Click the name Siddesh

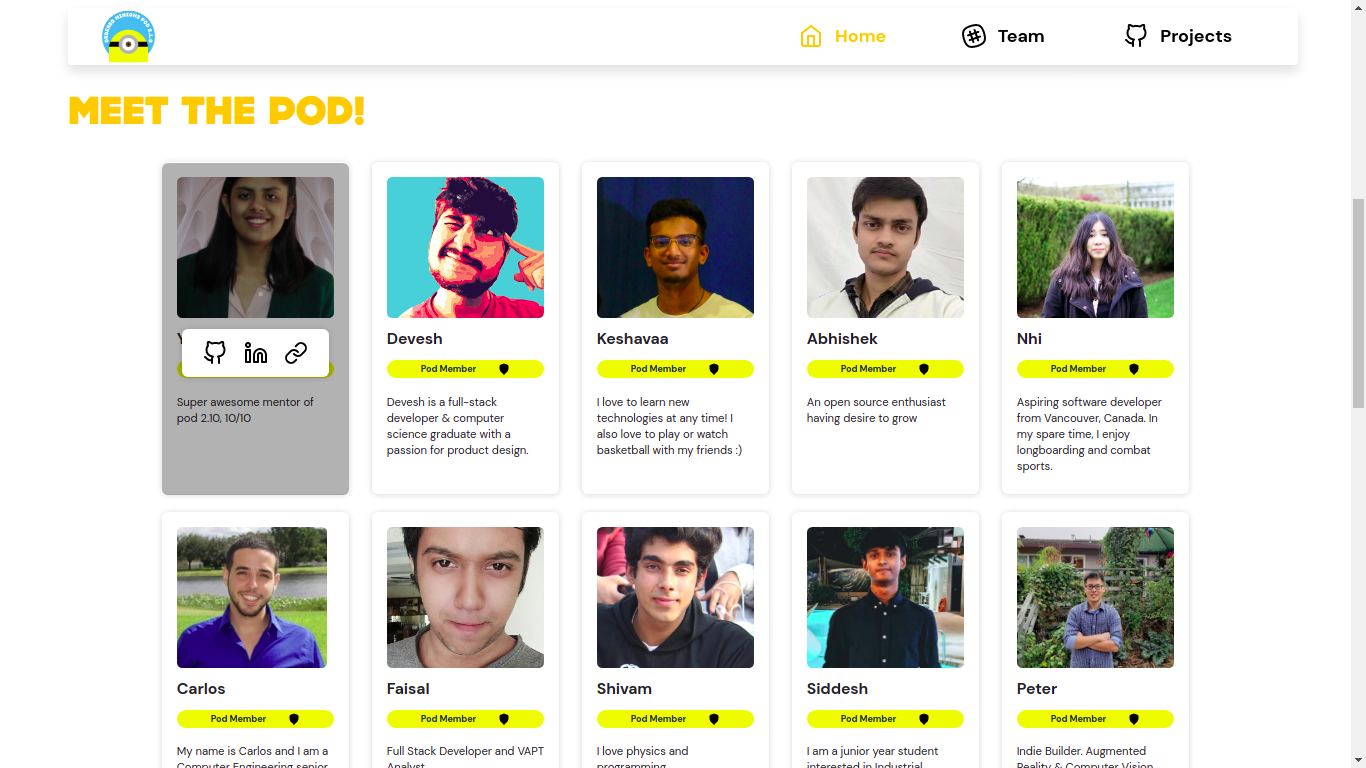pos(837,689)
